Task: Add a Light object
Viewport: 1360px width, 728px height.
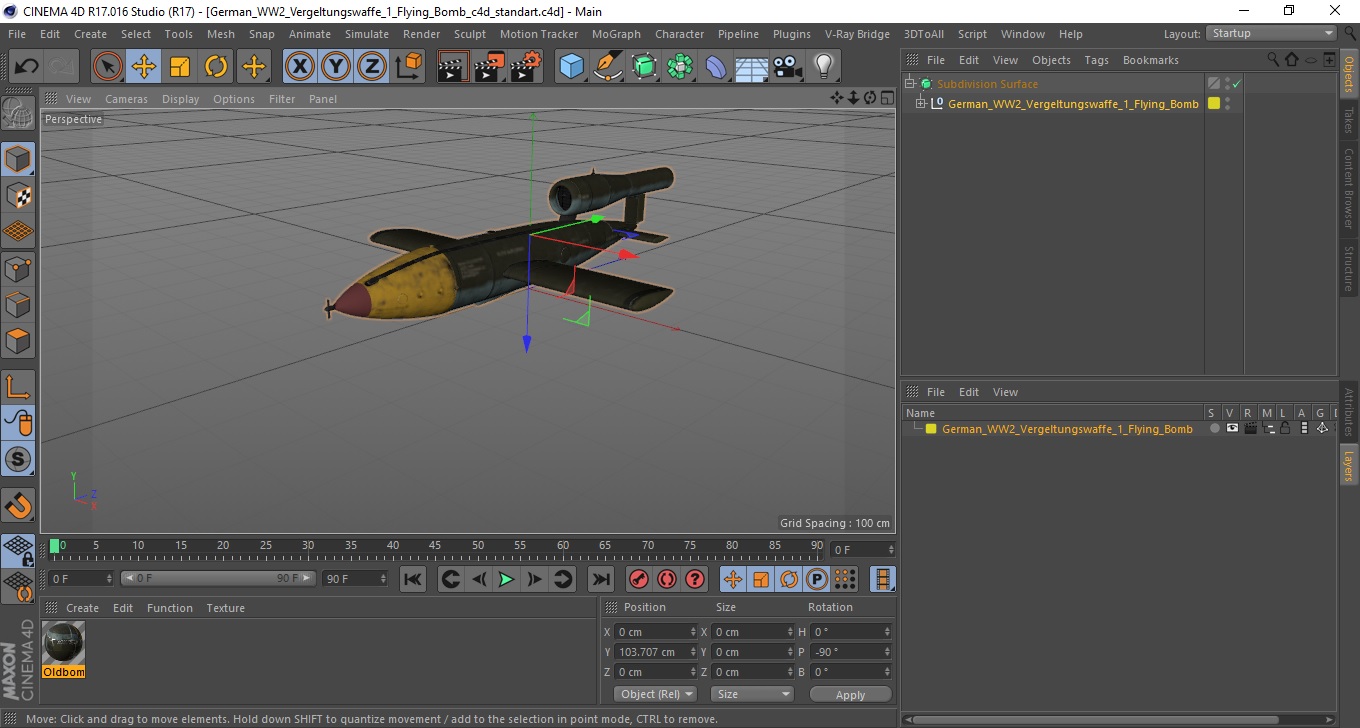Action: [823, 67]
